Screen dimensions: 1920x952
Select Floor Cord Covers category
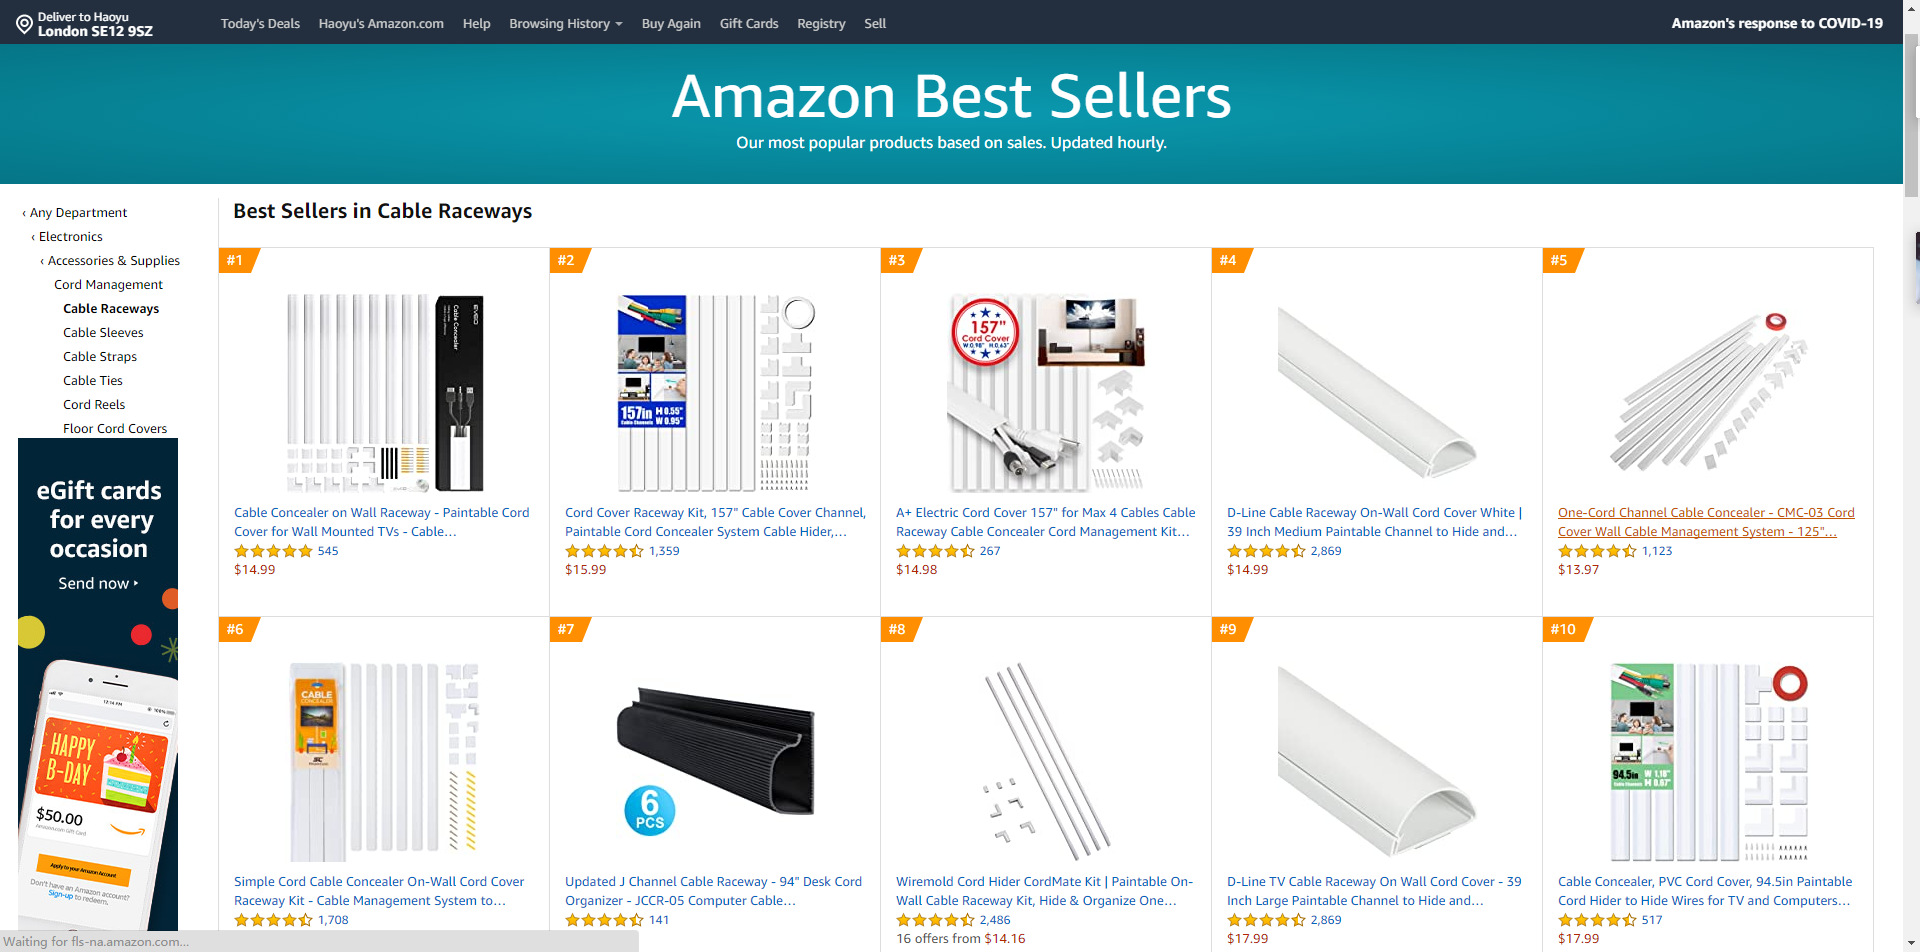pos(115,429)
